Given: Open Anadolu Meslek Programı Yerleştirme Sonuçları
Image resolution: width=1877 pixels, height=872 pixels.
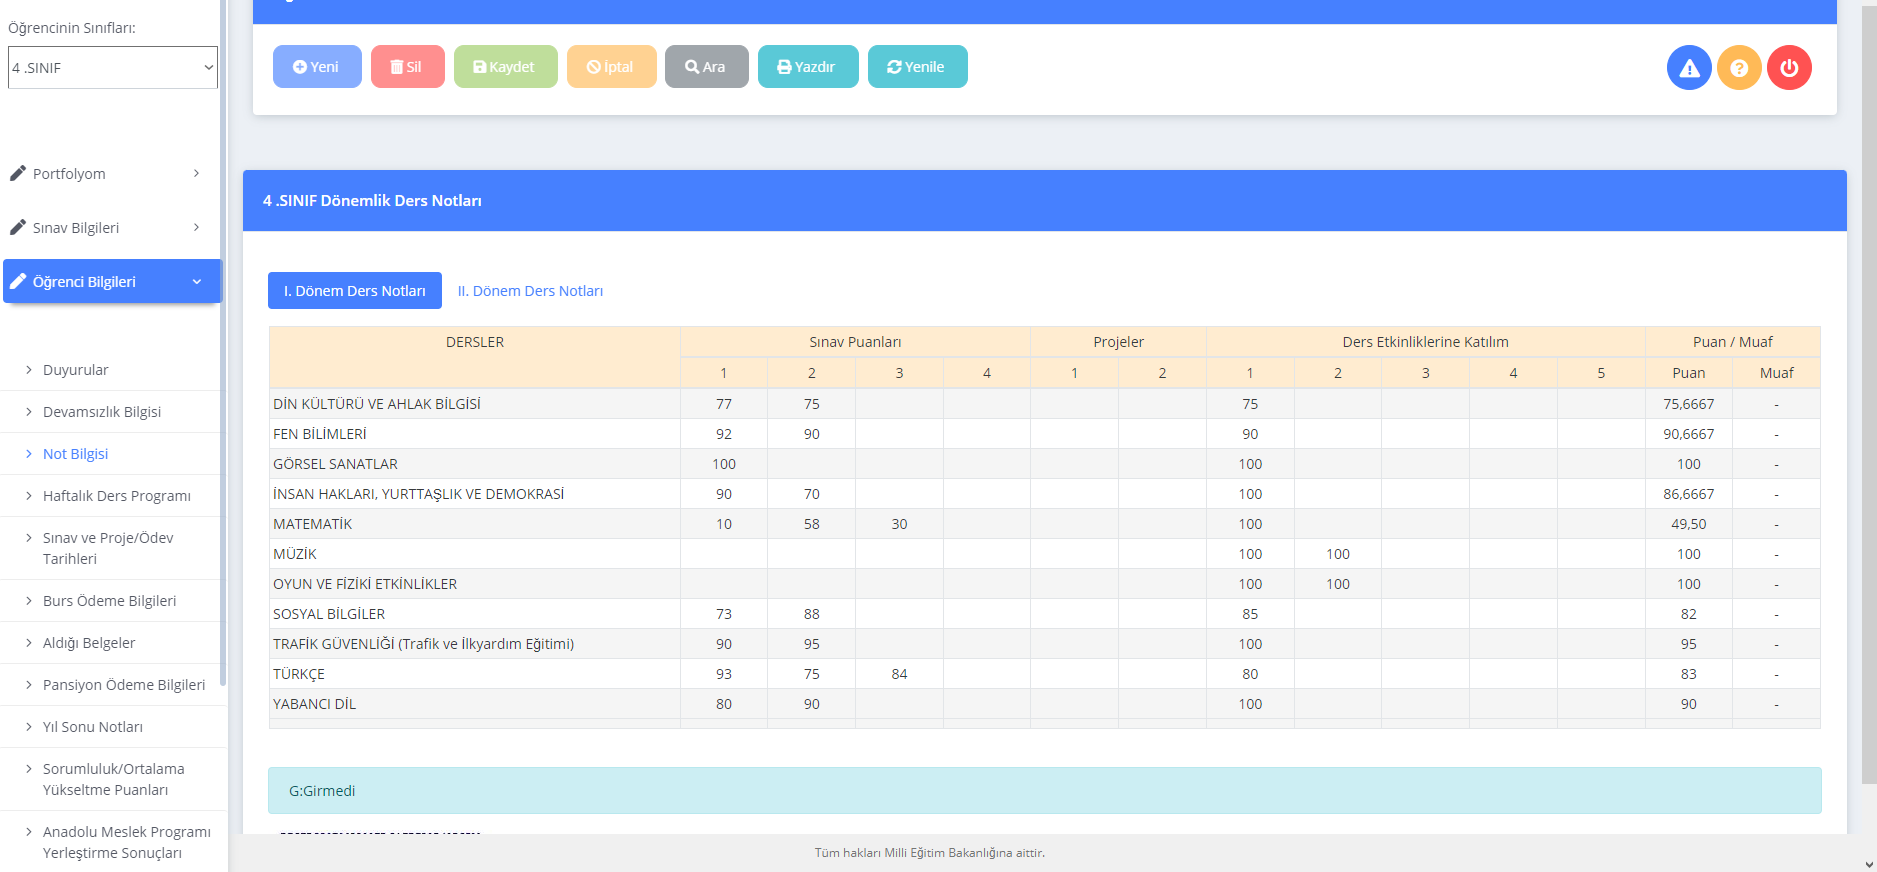Looking at the screenshot, I should coord(127,842).
